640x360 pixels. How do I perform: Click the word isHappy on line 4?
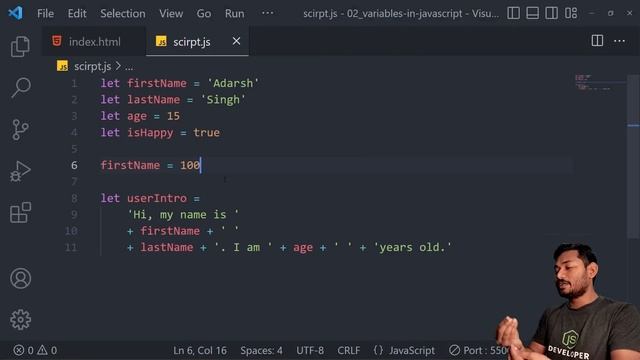[x=150, y=133]
